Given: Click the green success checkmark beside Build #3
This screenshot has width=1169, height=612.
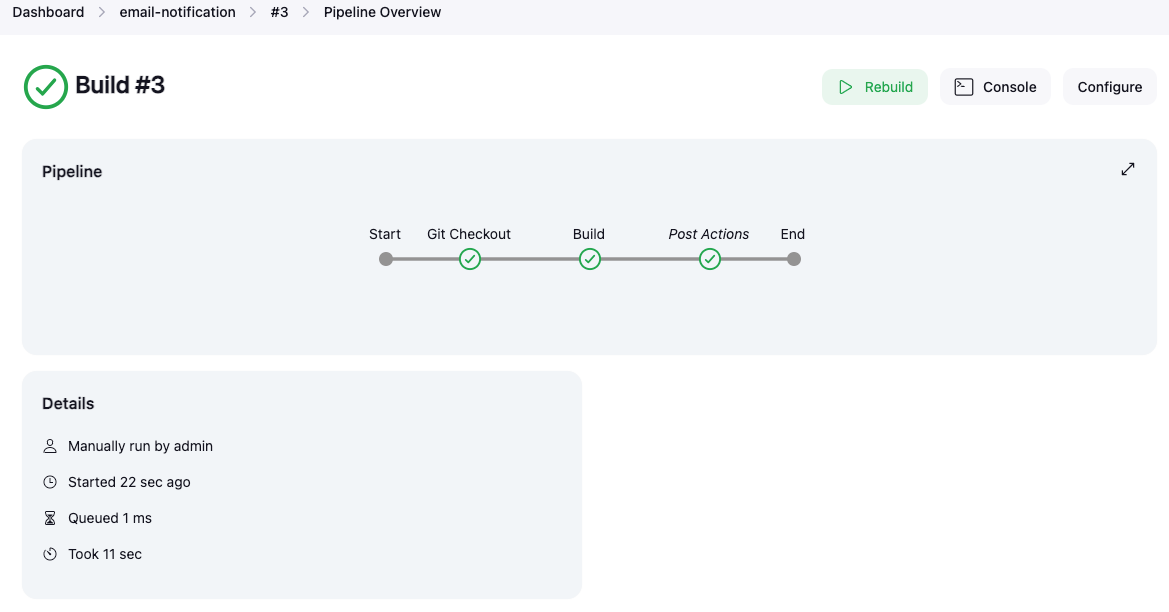Looking at the screenshot, I should (45, 87).
